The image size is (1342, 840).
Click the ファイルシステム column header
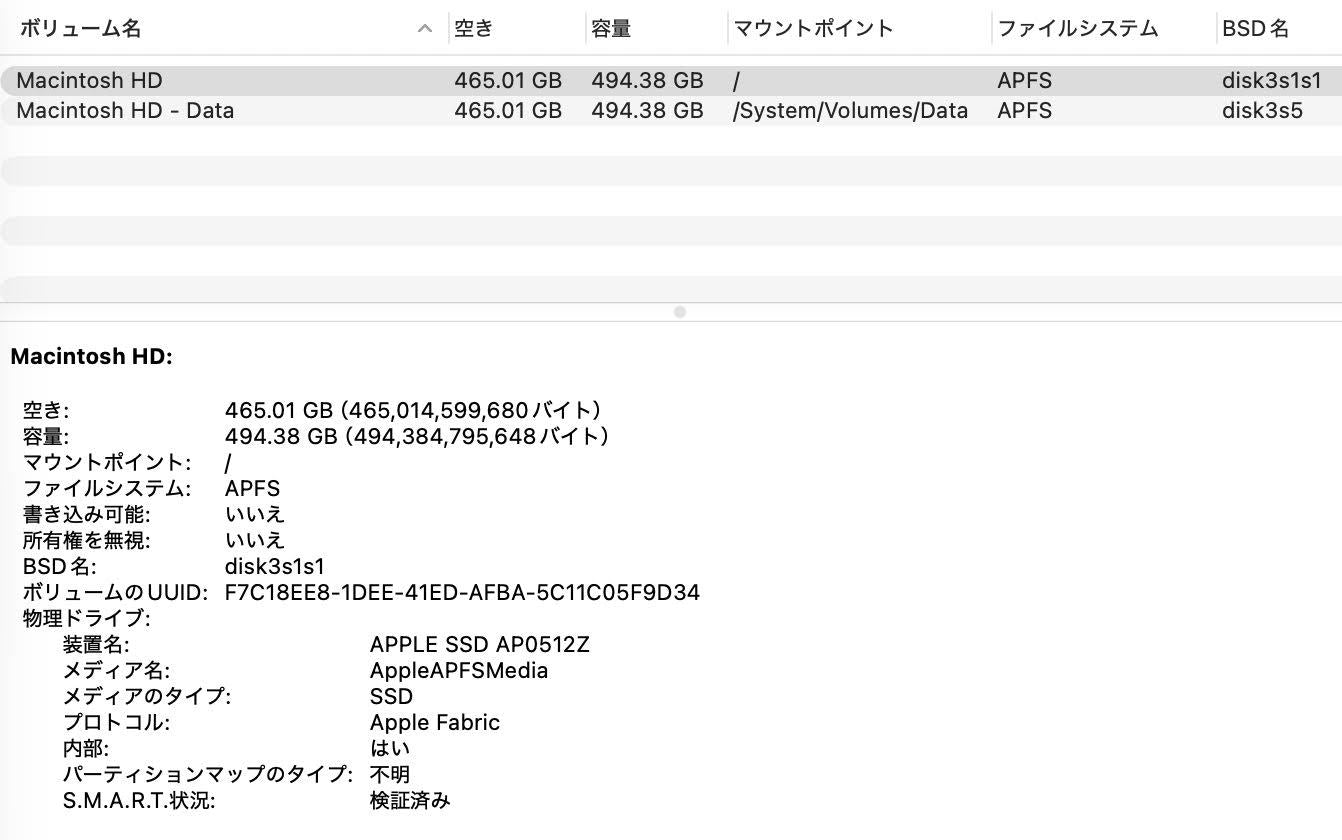[x=1077, y=28]
